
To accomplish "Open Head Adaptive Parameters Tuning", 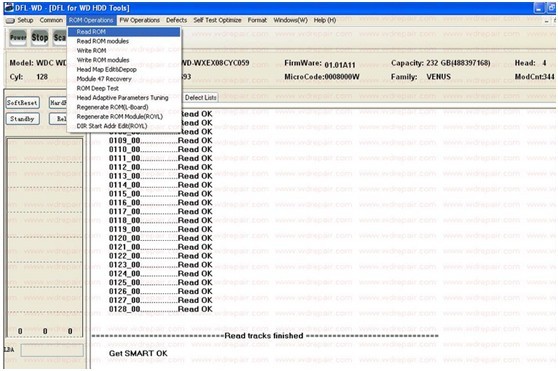I will [124, 98].
